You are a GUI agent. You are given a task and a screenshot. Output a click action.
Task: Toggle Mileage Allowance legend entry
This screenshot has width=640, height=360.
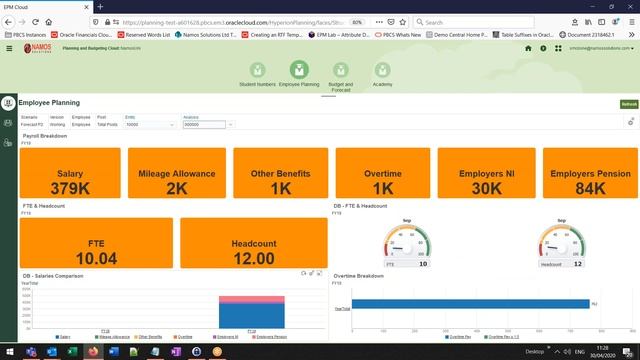pyautogui.click(x=112, y=337)
